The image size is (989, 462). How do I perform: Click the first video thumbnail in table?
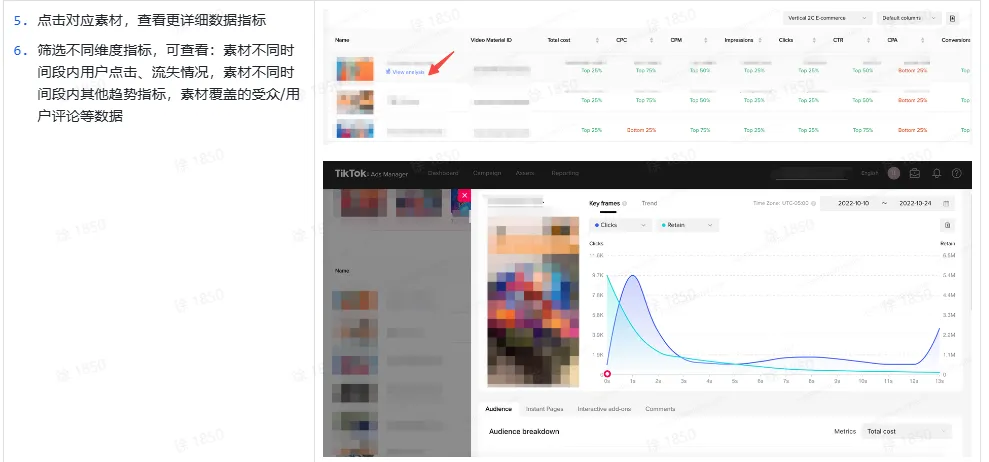(x=354, y=69)
